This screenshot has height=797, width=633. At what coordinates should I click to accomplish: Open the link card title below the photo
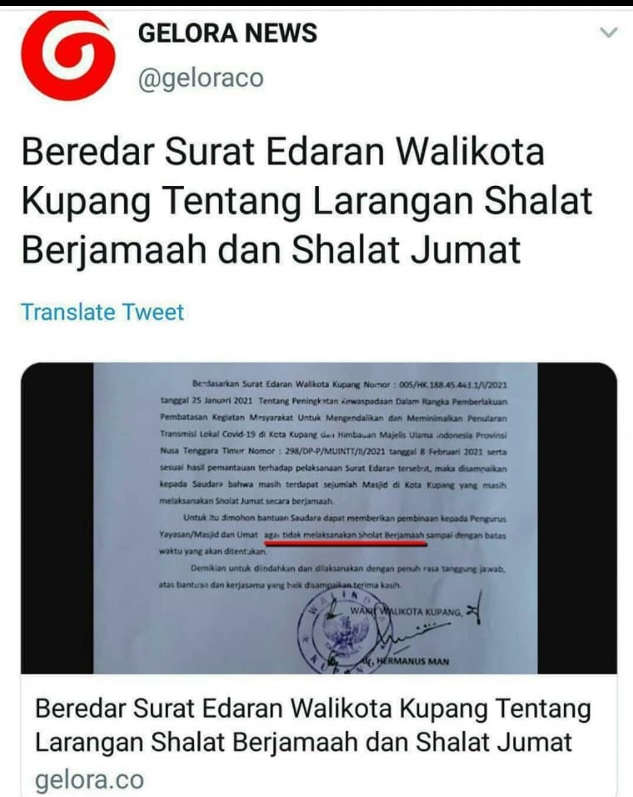coord(313,725)
